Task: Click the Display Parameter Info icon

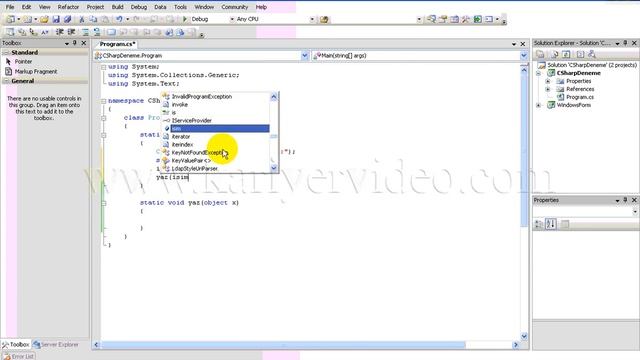Action: coord(22,32)
